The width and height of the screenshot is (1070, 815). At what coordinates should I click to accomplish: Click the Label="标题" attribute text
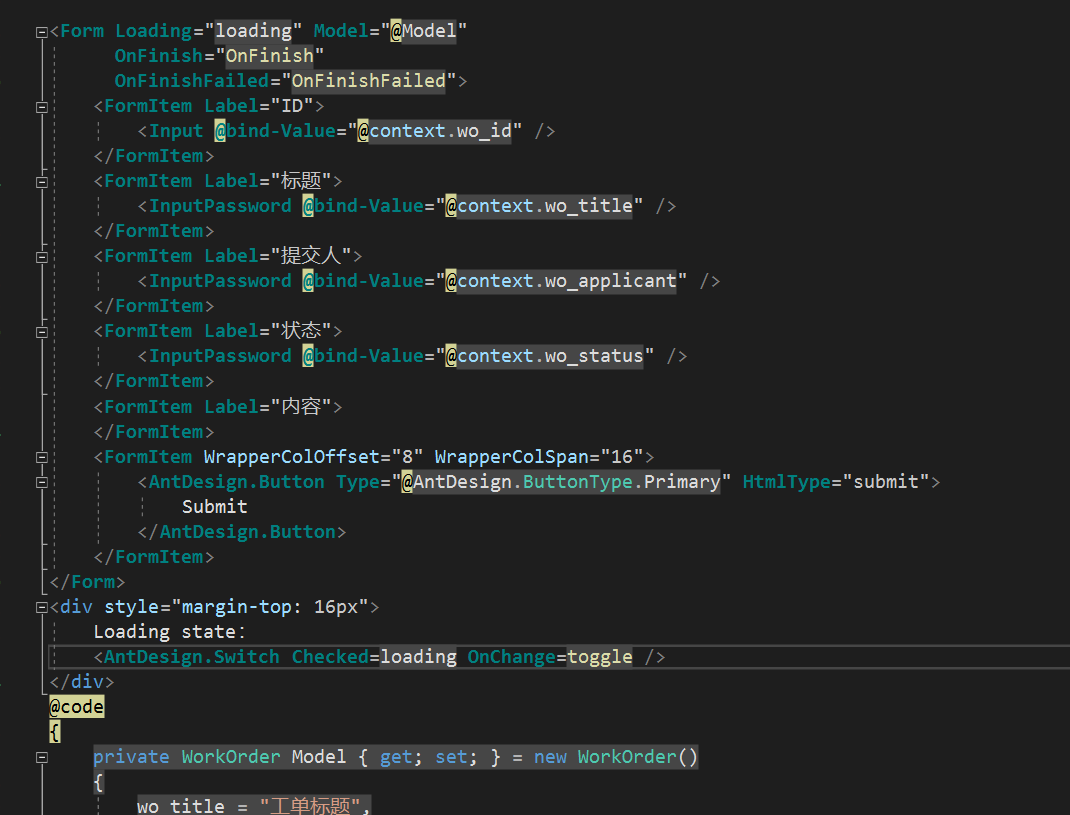point(268,181)
